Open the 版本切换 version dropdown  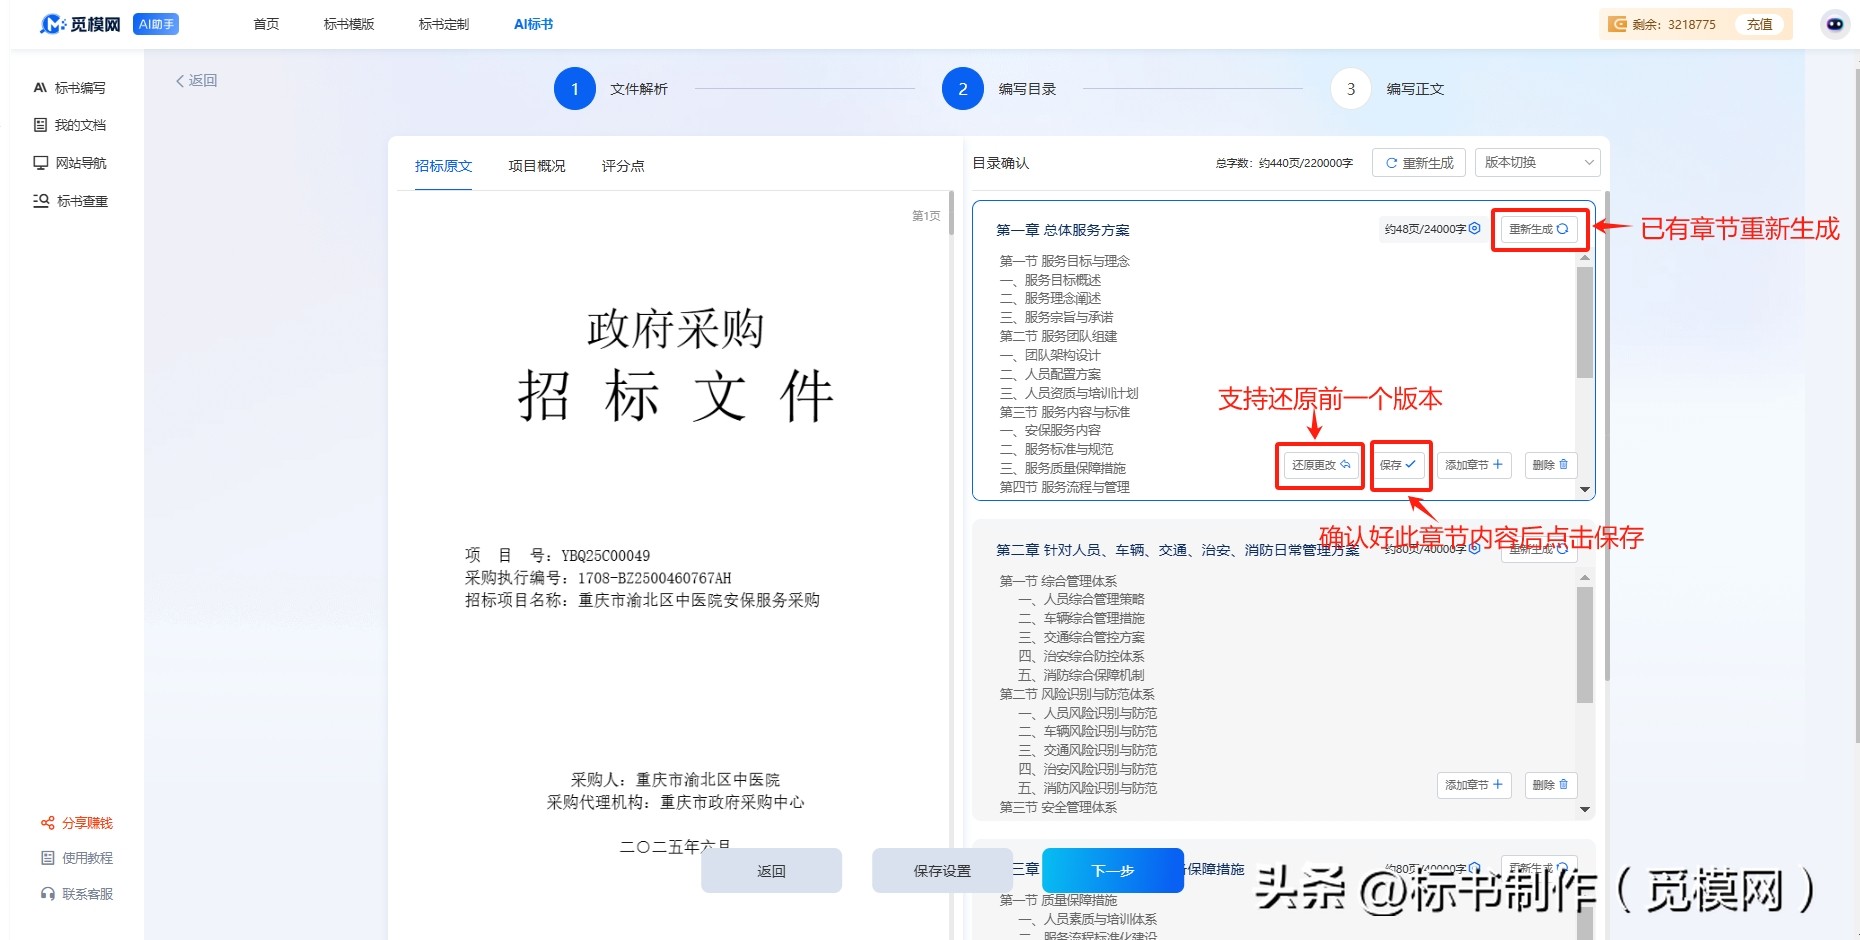click(1537, 162)
